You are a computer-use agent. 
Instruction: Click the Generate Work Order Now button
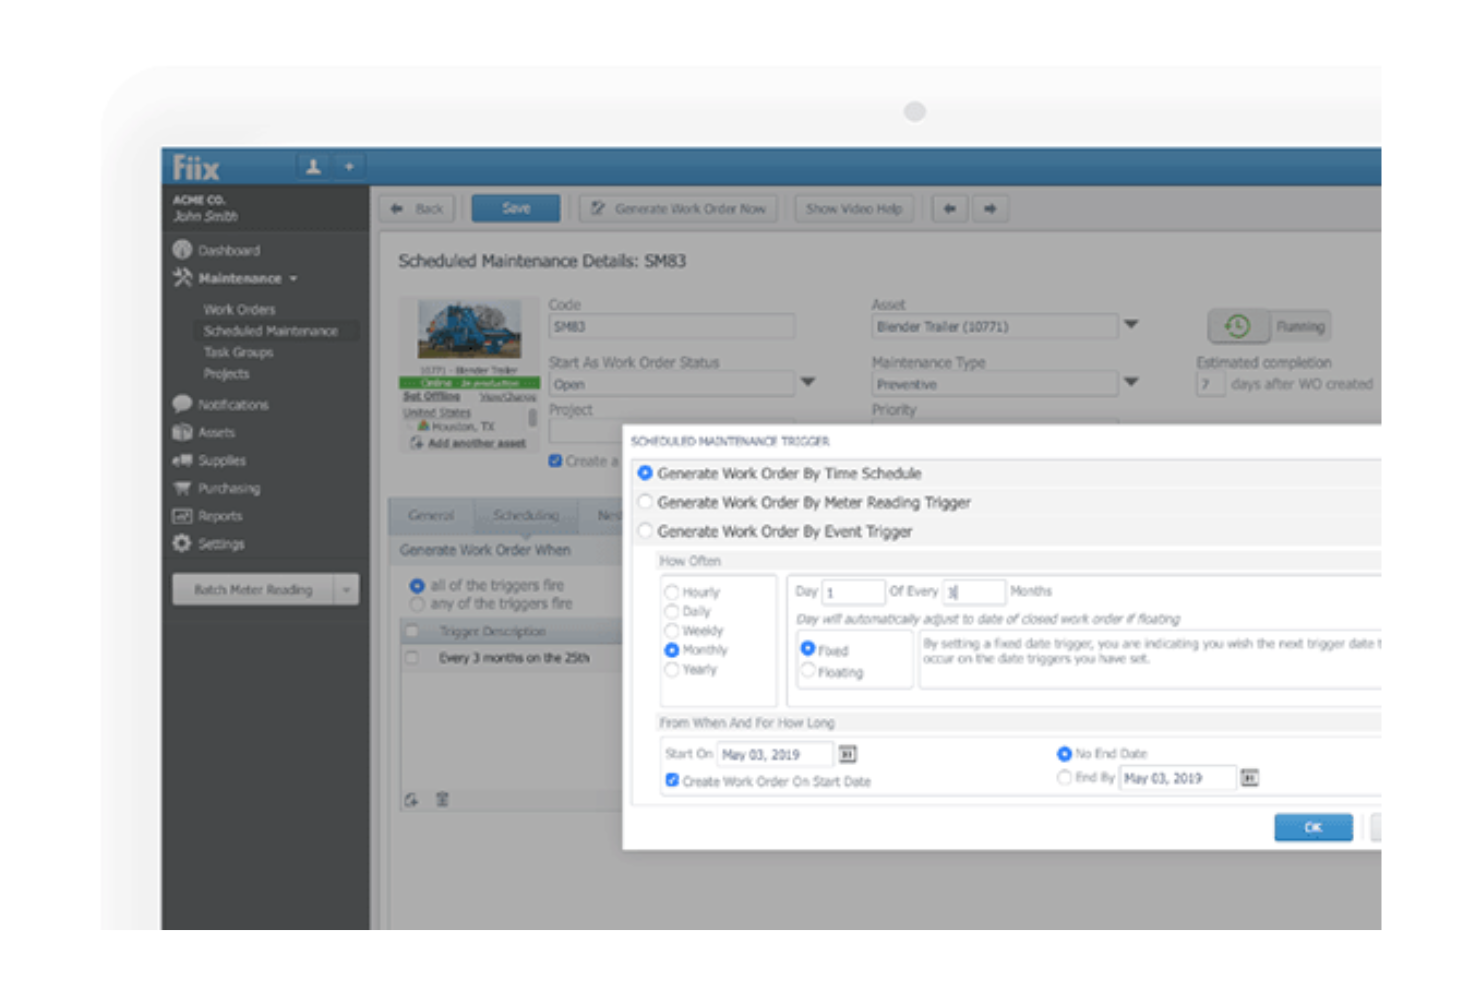678,209
